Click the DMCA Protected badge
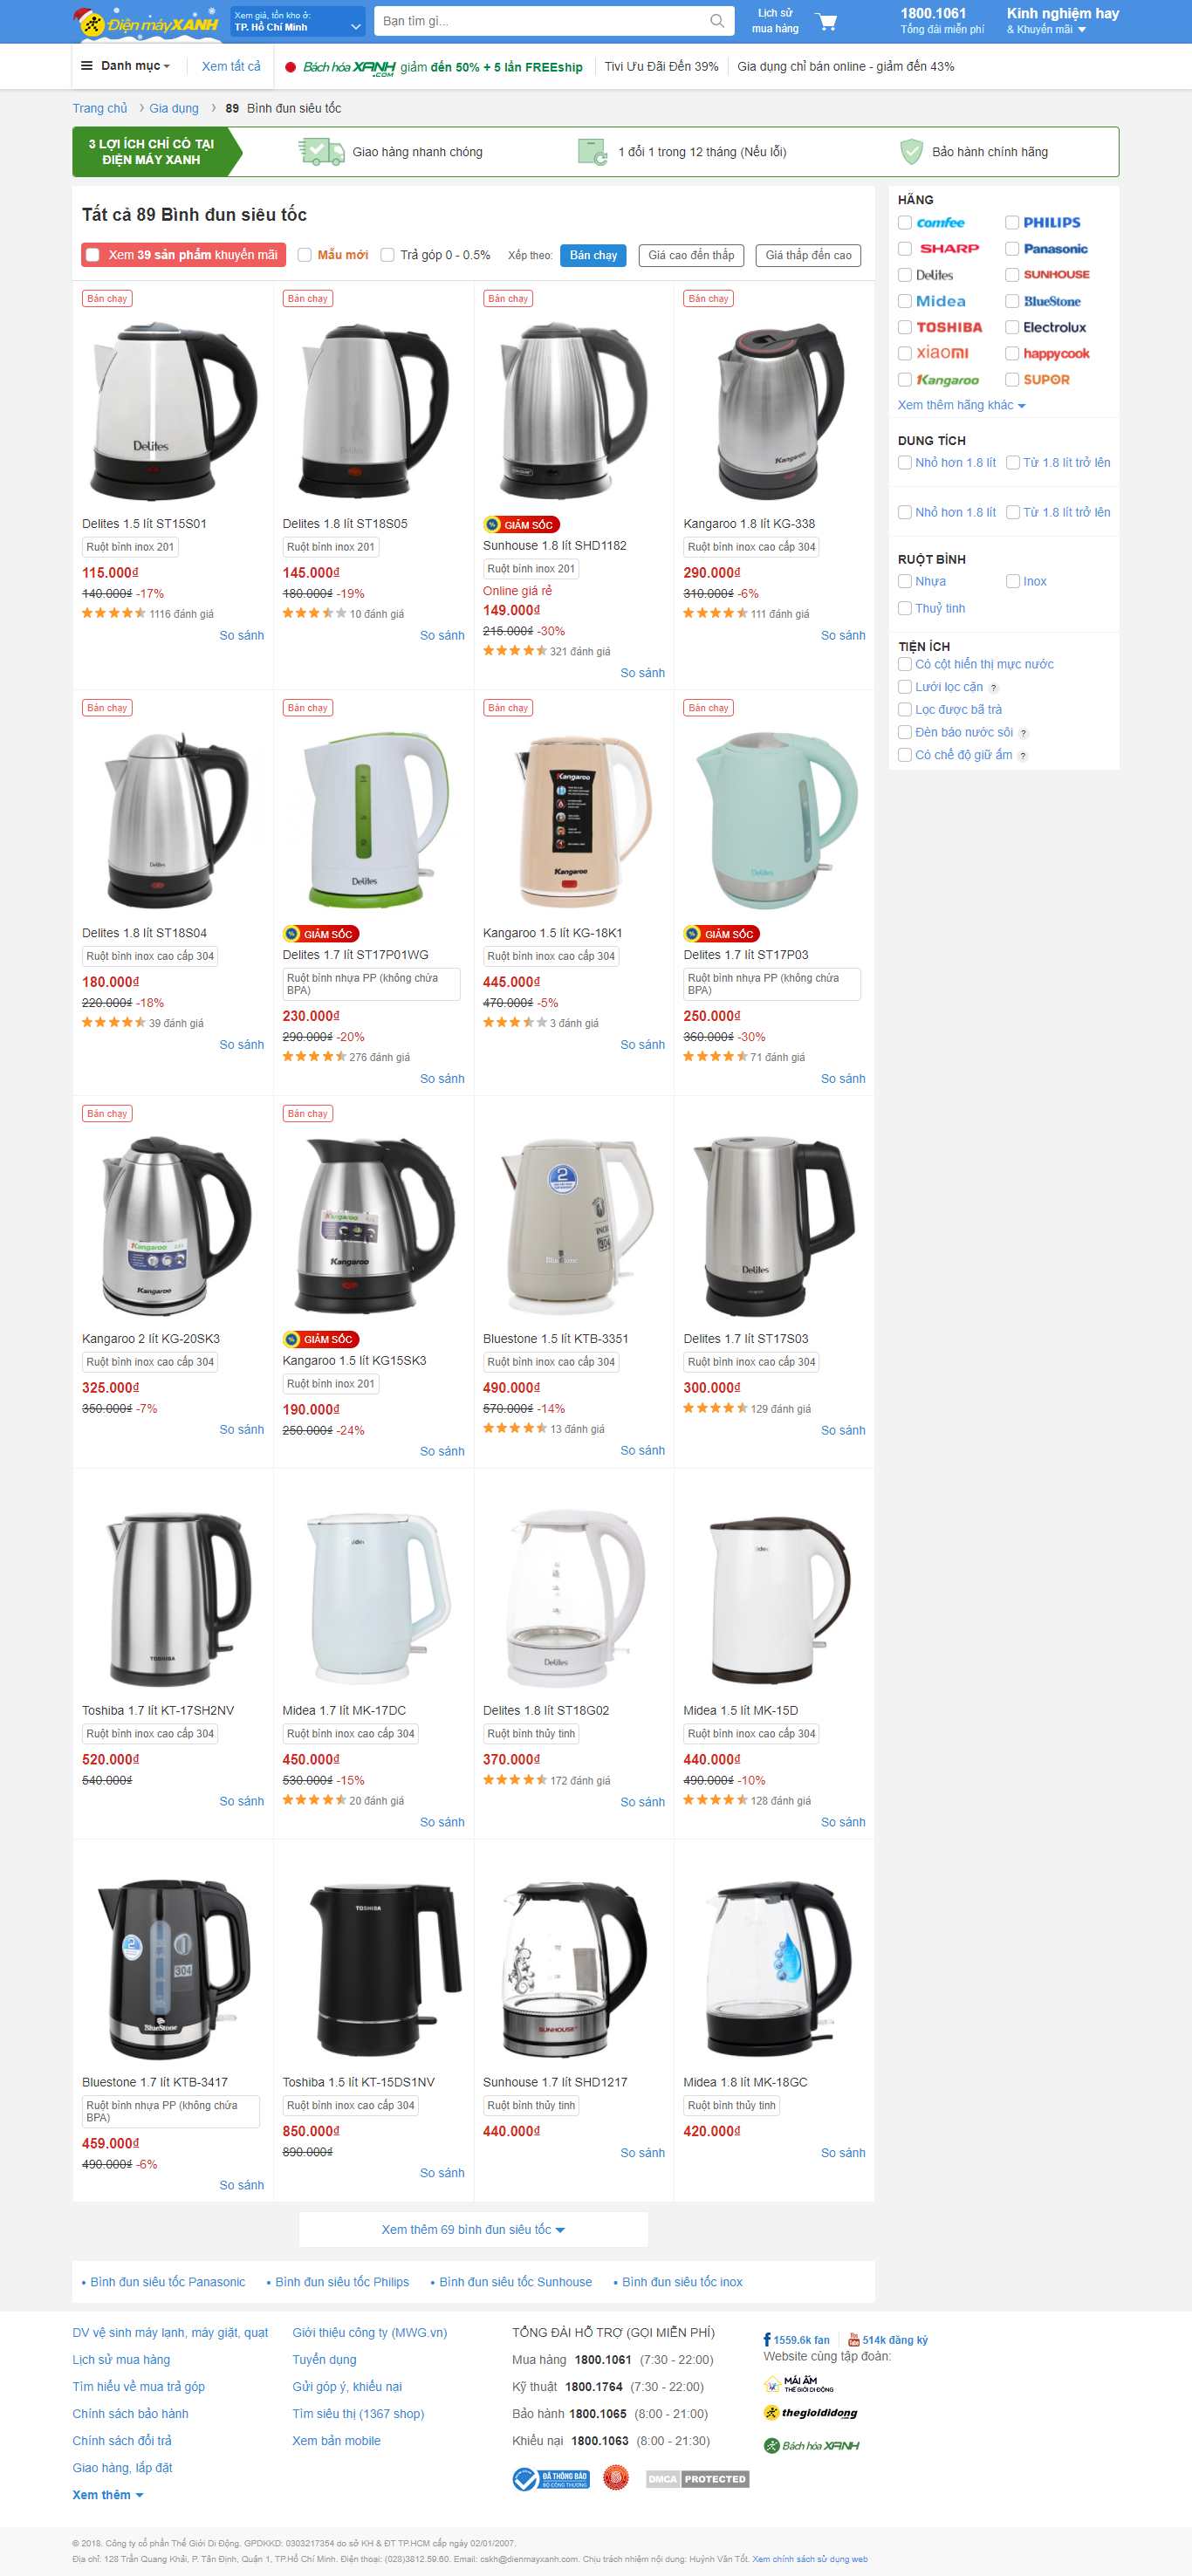This screenshot has height=2576, width=1192. click(x=697, y=2479)
